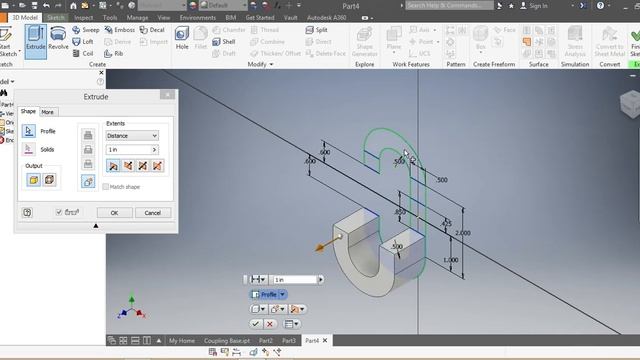Expand the Modify panel dropdown
Image resolution: width=640 pixels, height=360 pixels.
click(271, 64)
